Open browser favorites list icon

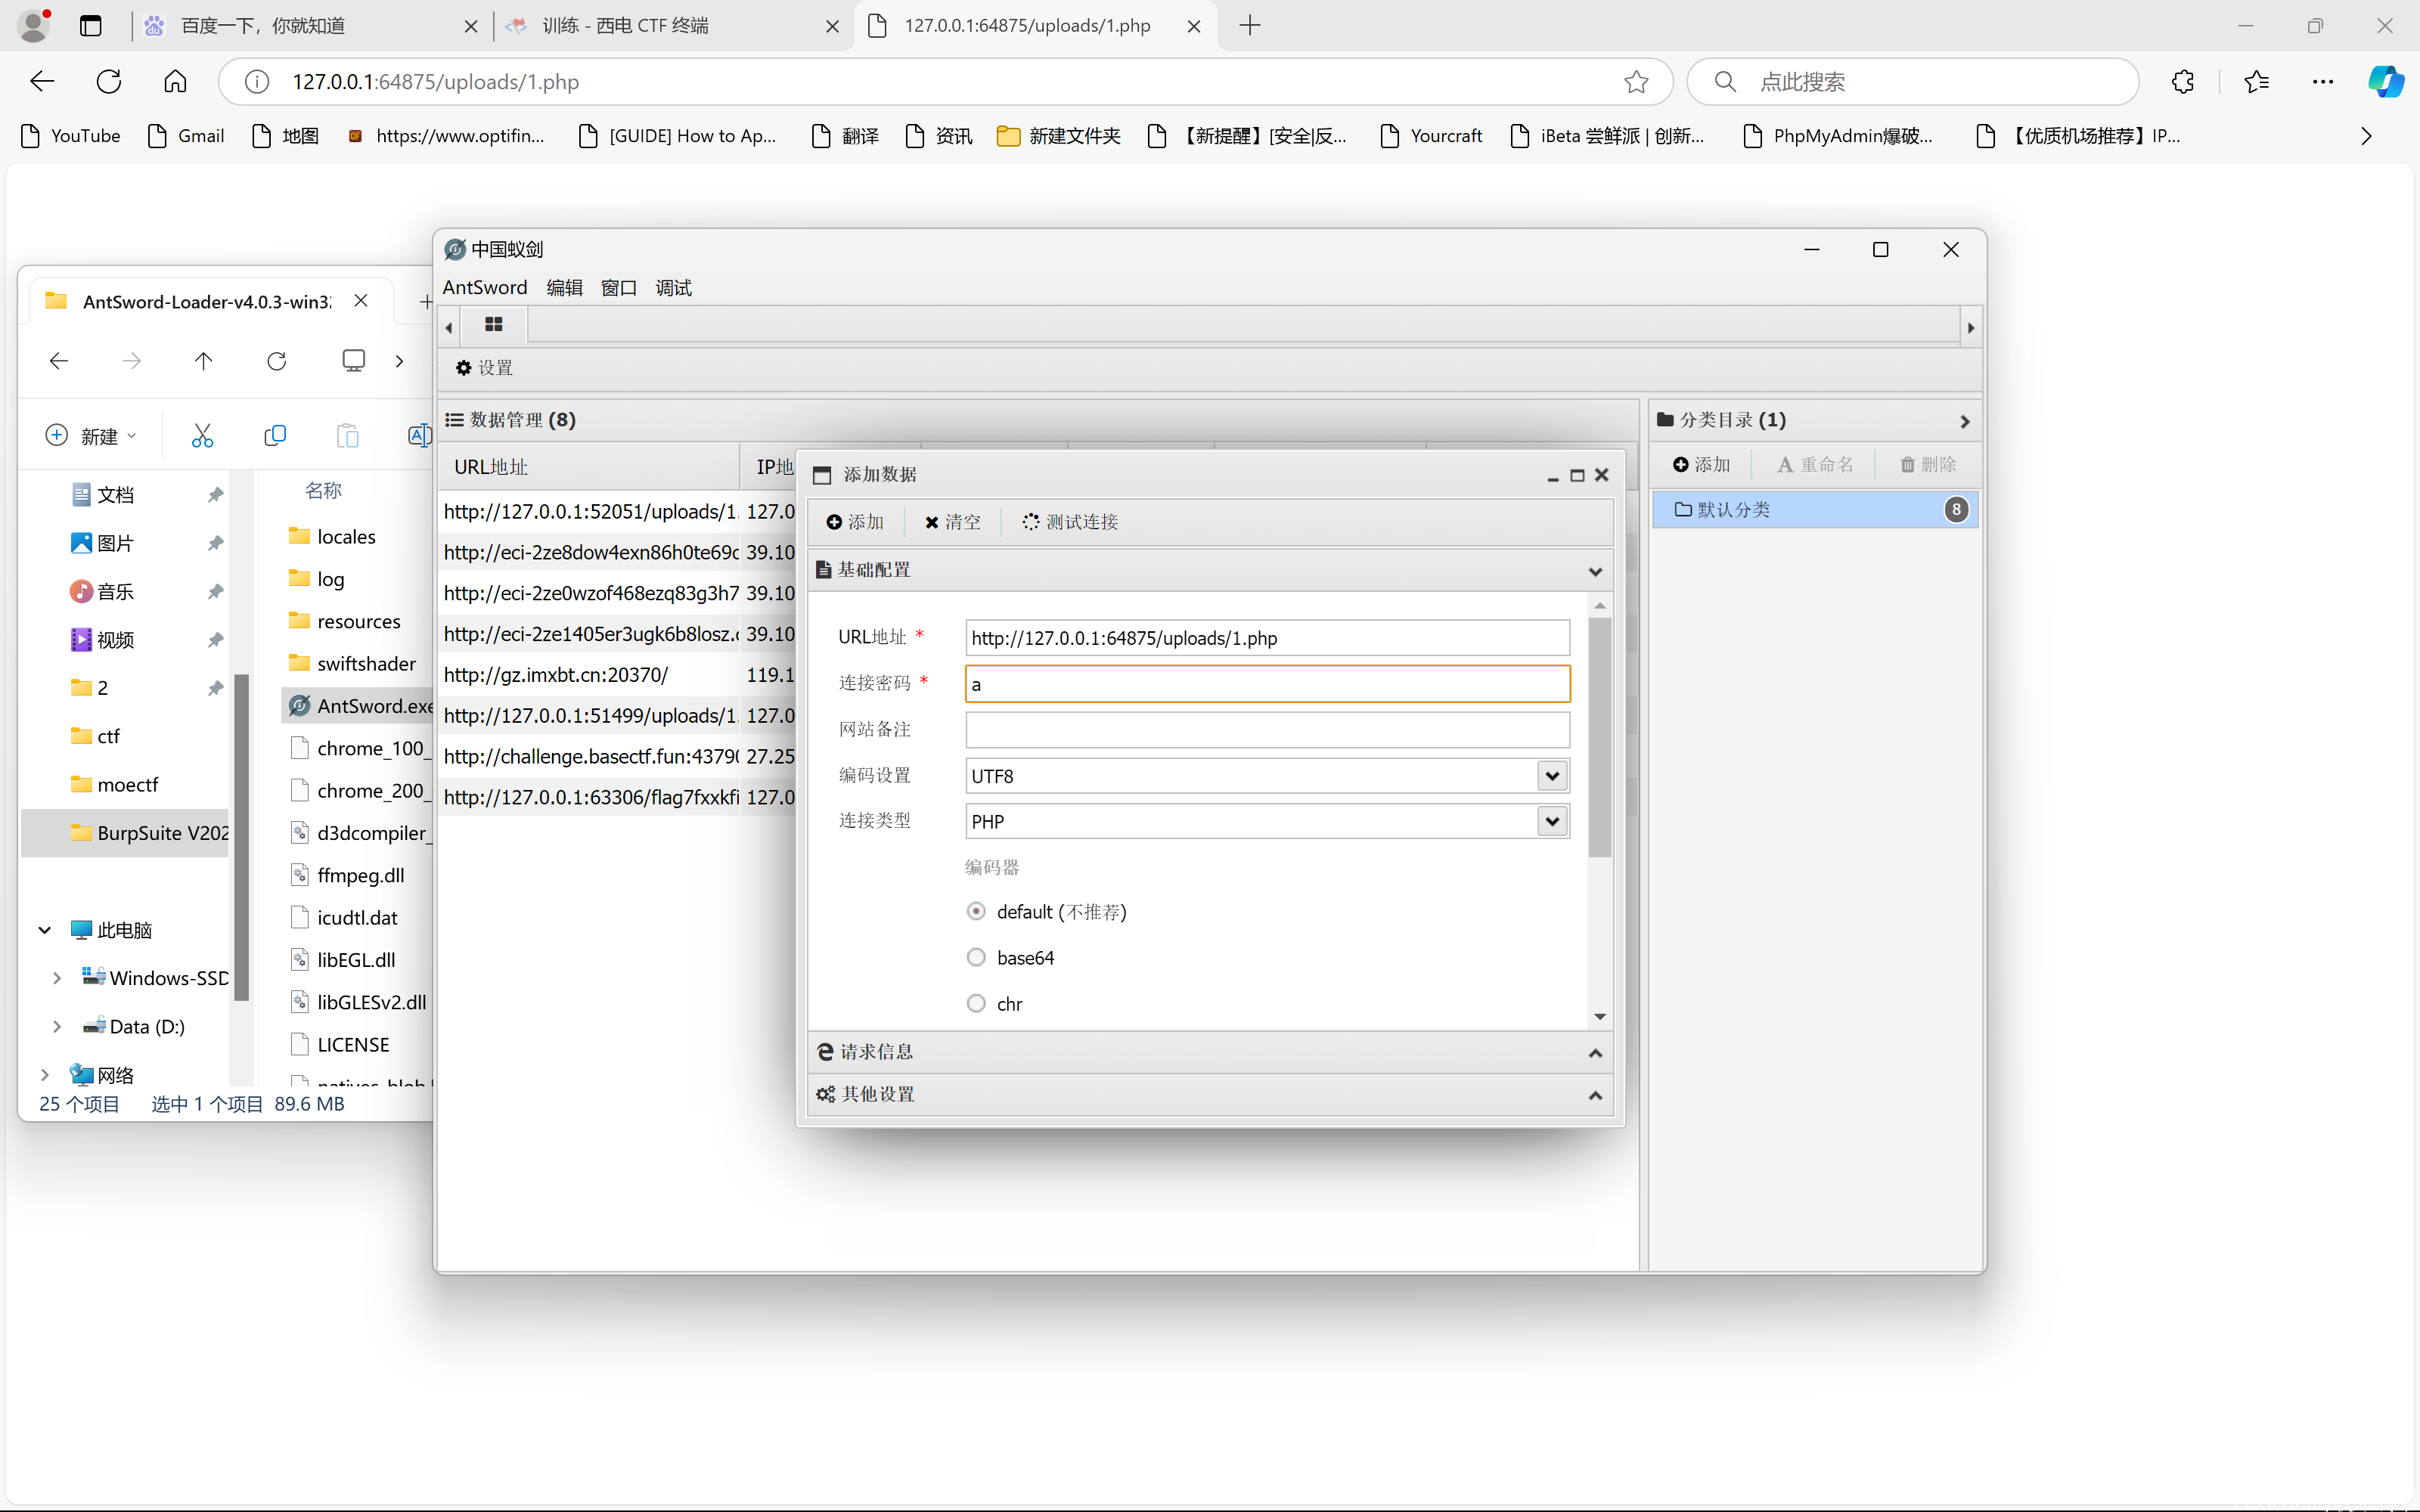pos(2256,82)
